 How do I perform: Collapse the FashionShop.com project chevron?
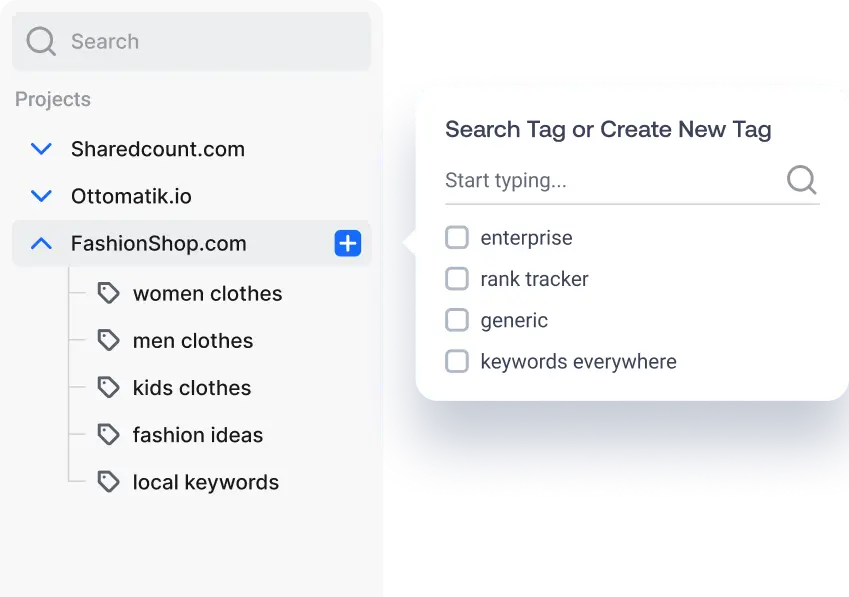pyautogui.click(x=40, y=243)
